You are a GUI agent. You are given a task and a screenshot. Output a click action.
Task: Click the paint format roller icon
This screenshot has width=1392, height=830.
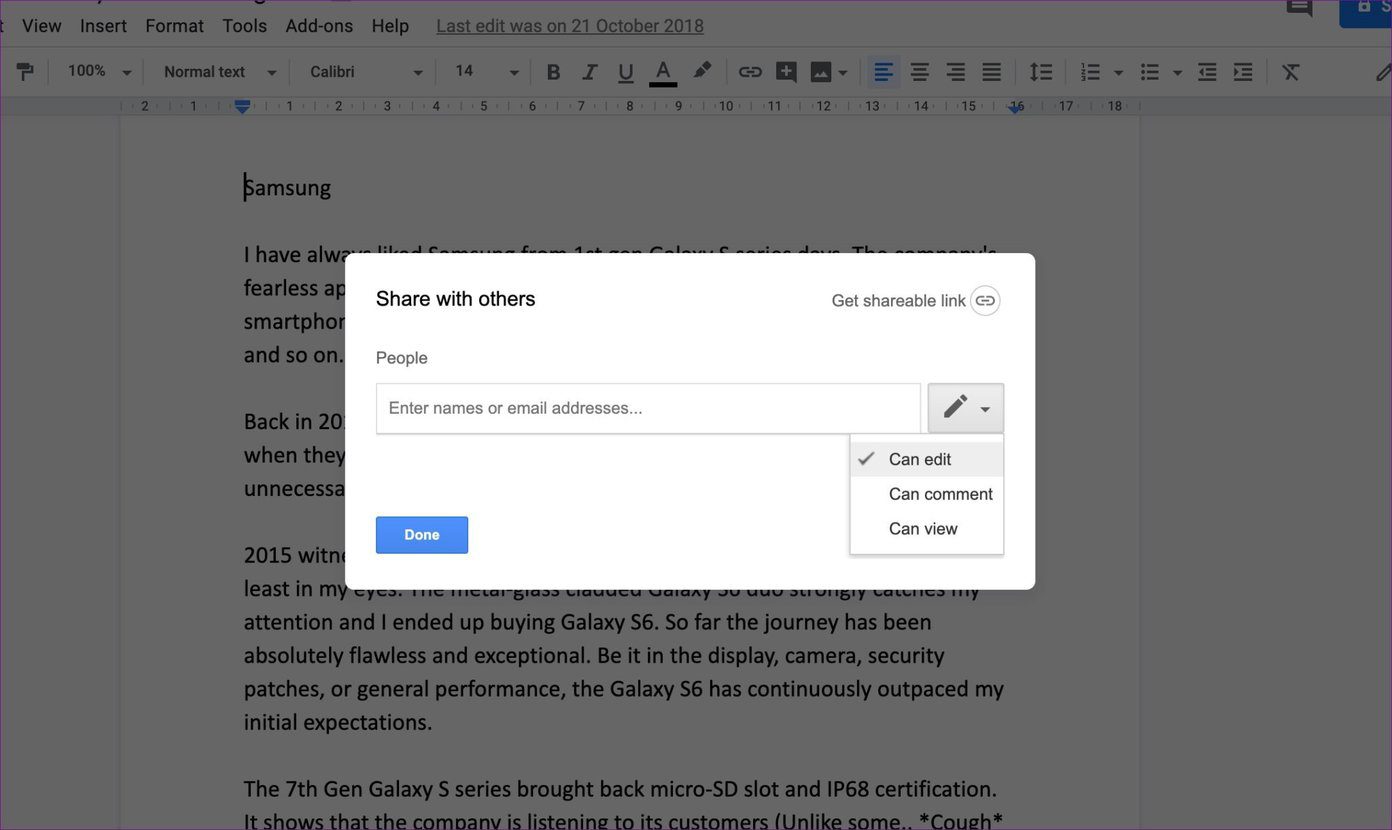(x=25, y=72)
